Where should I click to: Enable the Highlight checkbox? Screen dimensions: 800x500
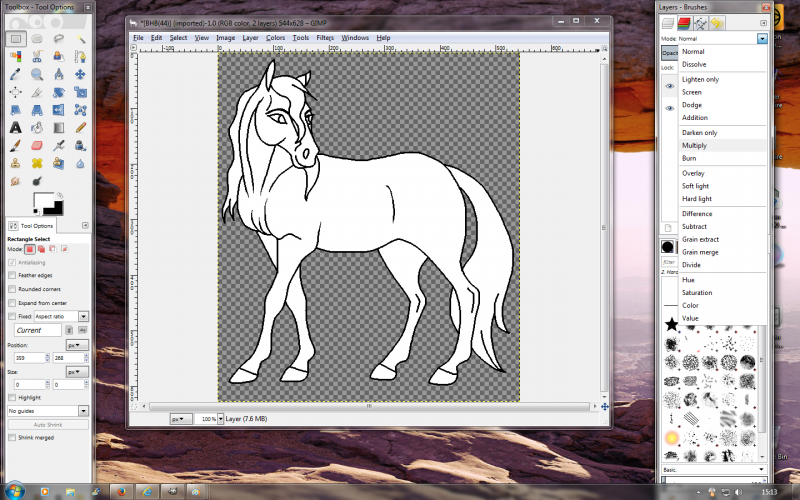12,397
